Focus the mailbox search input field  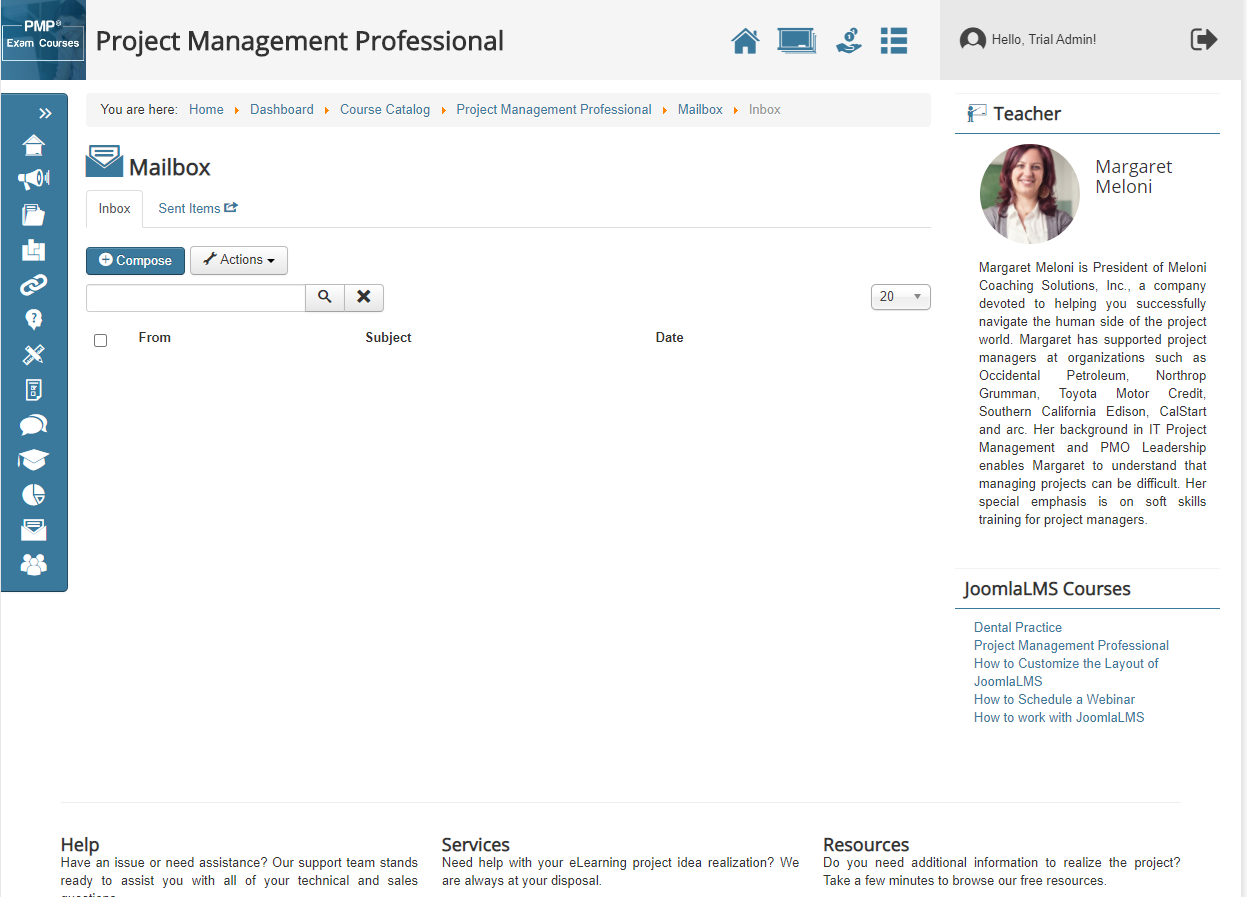point(196,298)
